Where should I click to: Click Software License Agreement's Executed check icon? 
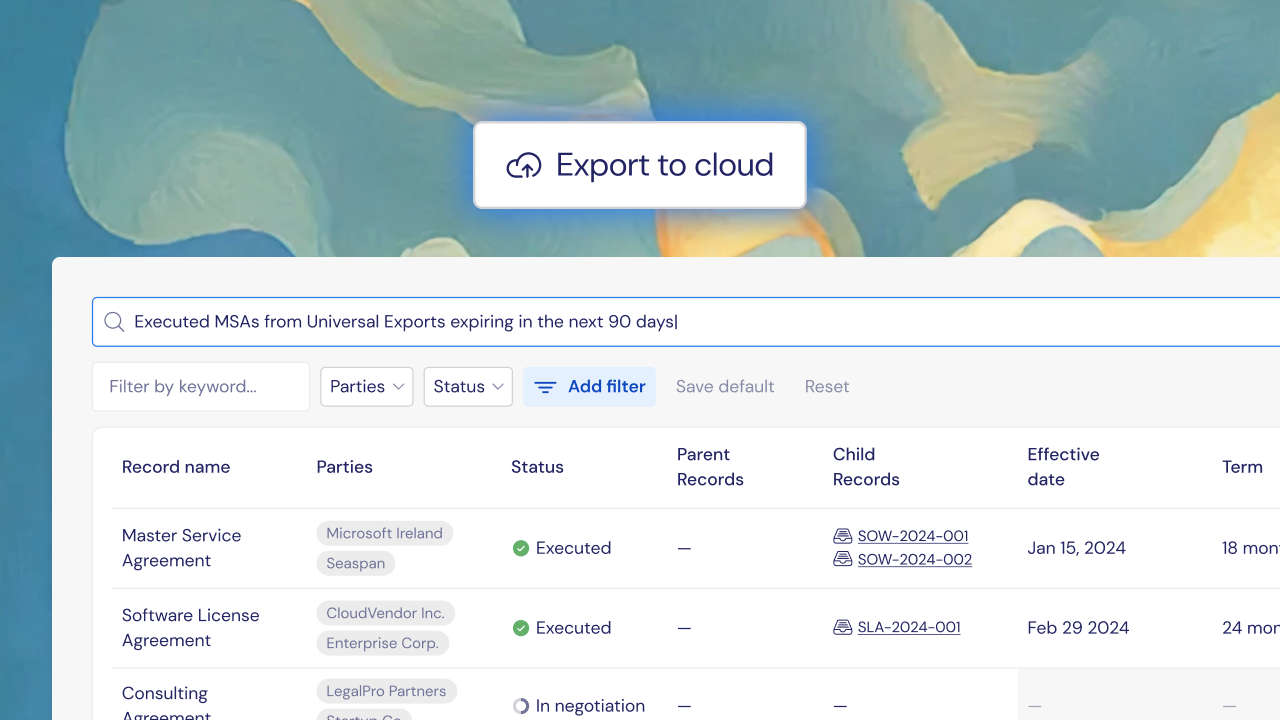tap(521, 628)
